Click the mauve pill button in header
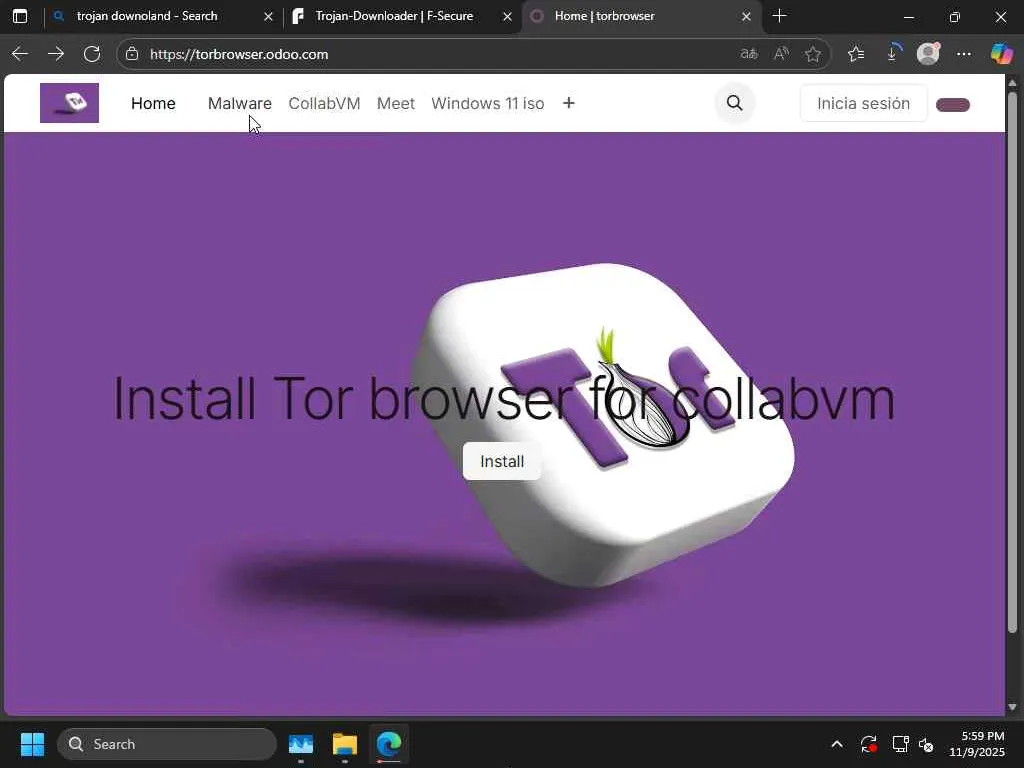Screen dimensions: 1024x768 pyautogui.click(x=953, y=104)
